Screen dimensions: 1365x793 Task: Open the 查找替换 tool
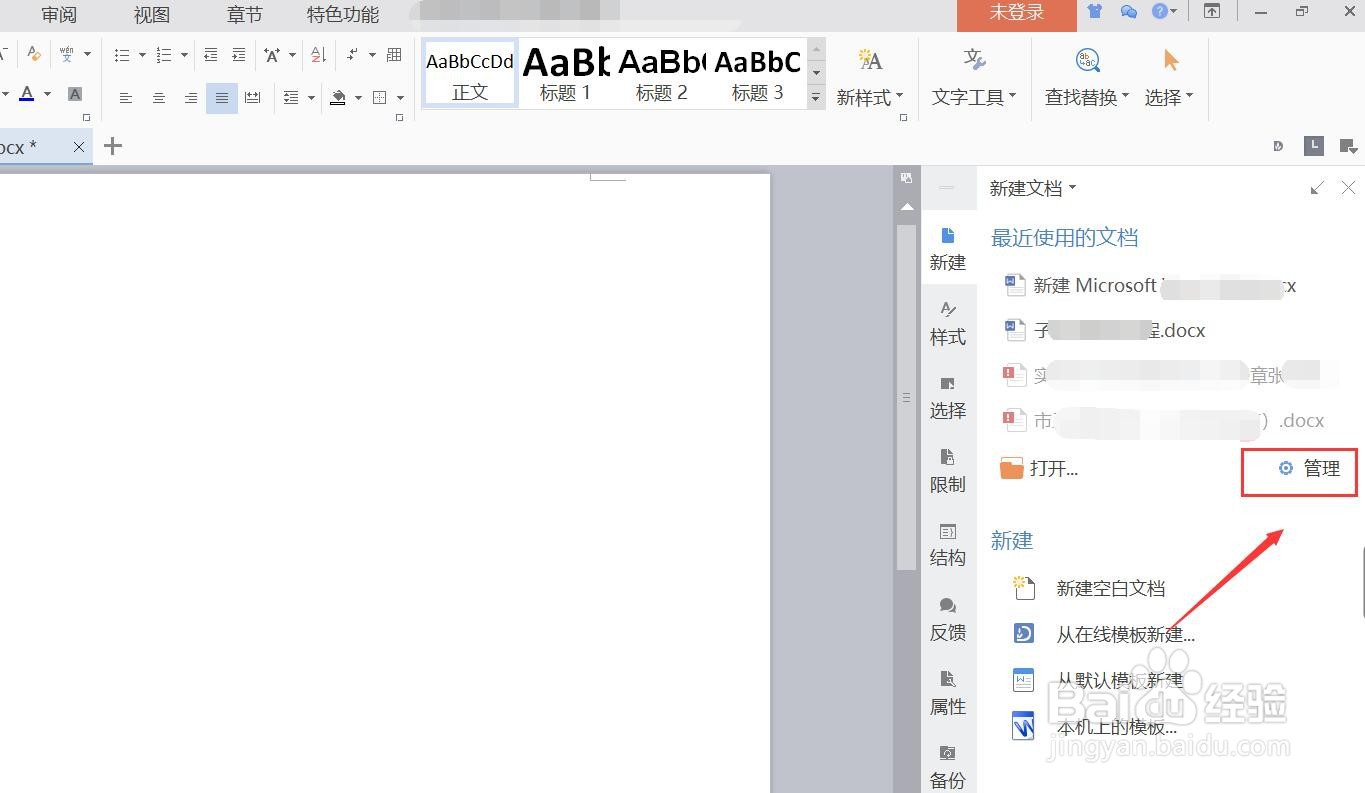(x=1087, y=76)
